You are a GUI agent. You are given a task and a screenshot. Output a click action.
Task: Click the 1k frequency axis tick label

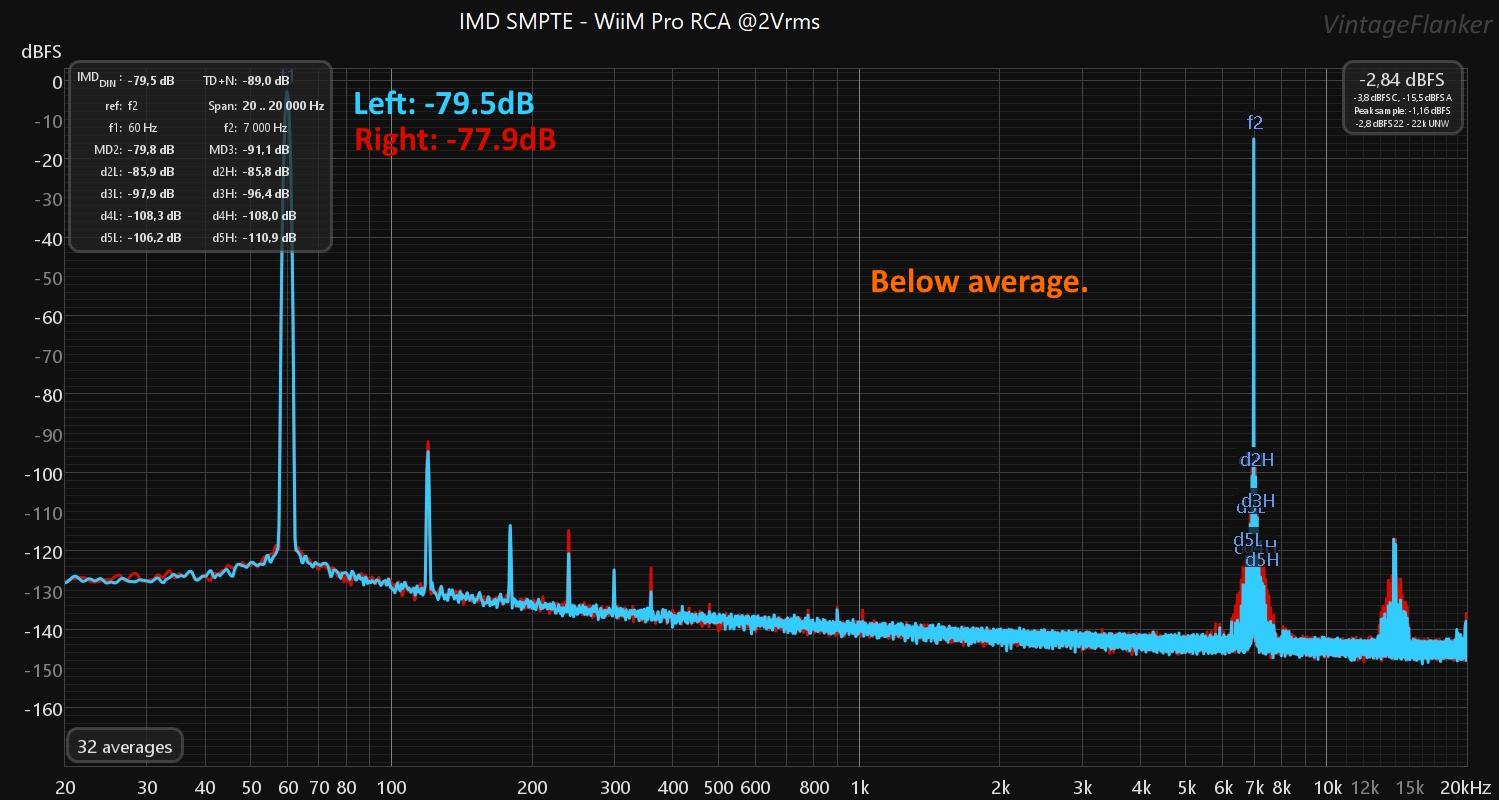click(x=860, y=786)
